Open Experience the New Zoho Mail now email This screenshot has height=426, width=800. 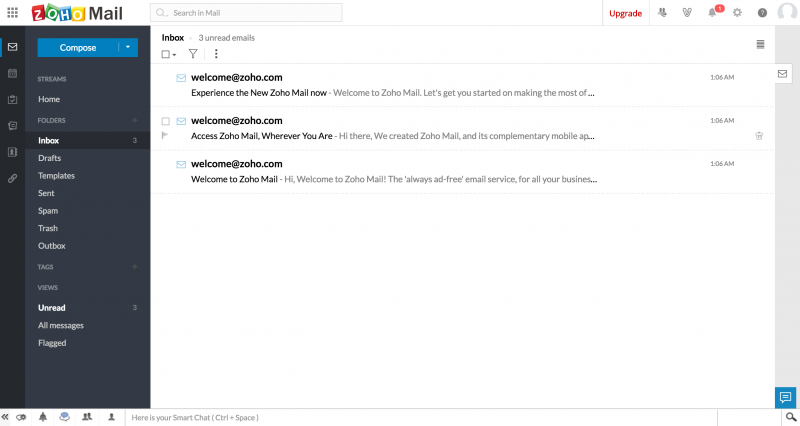[x=462, y=85]
